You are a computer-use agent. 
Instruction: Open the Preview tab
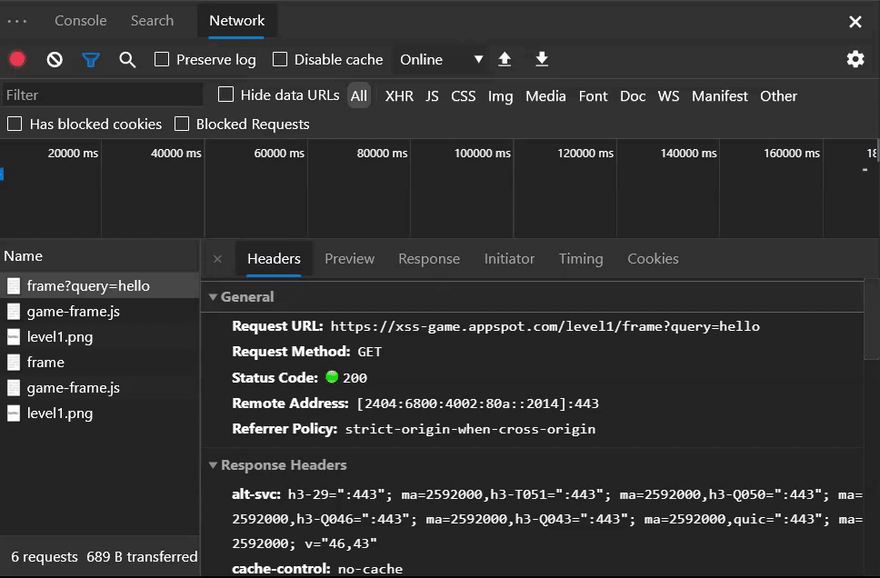pyautogui.click(x=349, y=259)
